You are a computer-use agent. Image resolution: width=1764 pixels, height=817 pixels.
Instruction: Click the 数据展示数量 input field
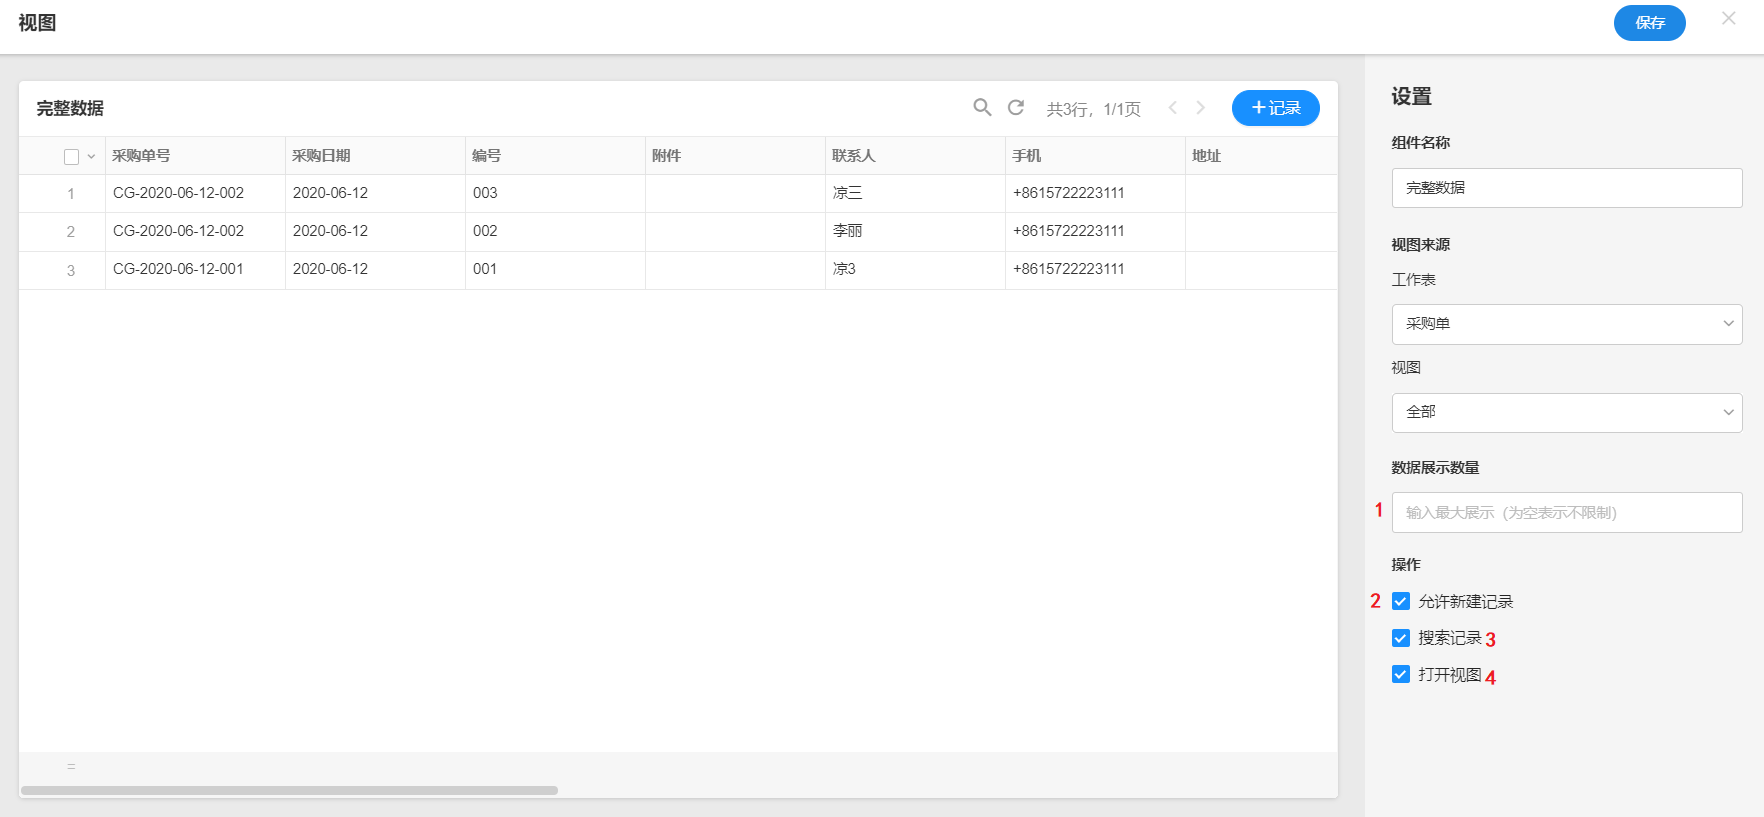coord(1566,513)
